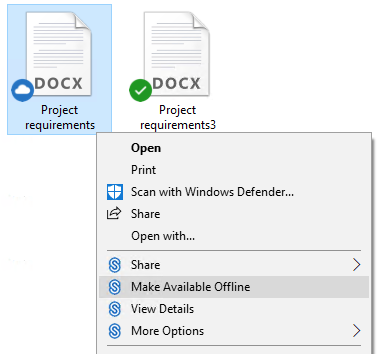Click the ShareFile icon beside Share submenu
The image size is (391, 364).
[115, 265]
